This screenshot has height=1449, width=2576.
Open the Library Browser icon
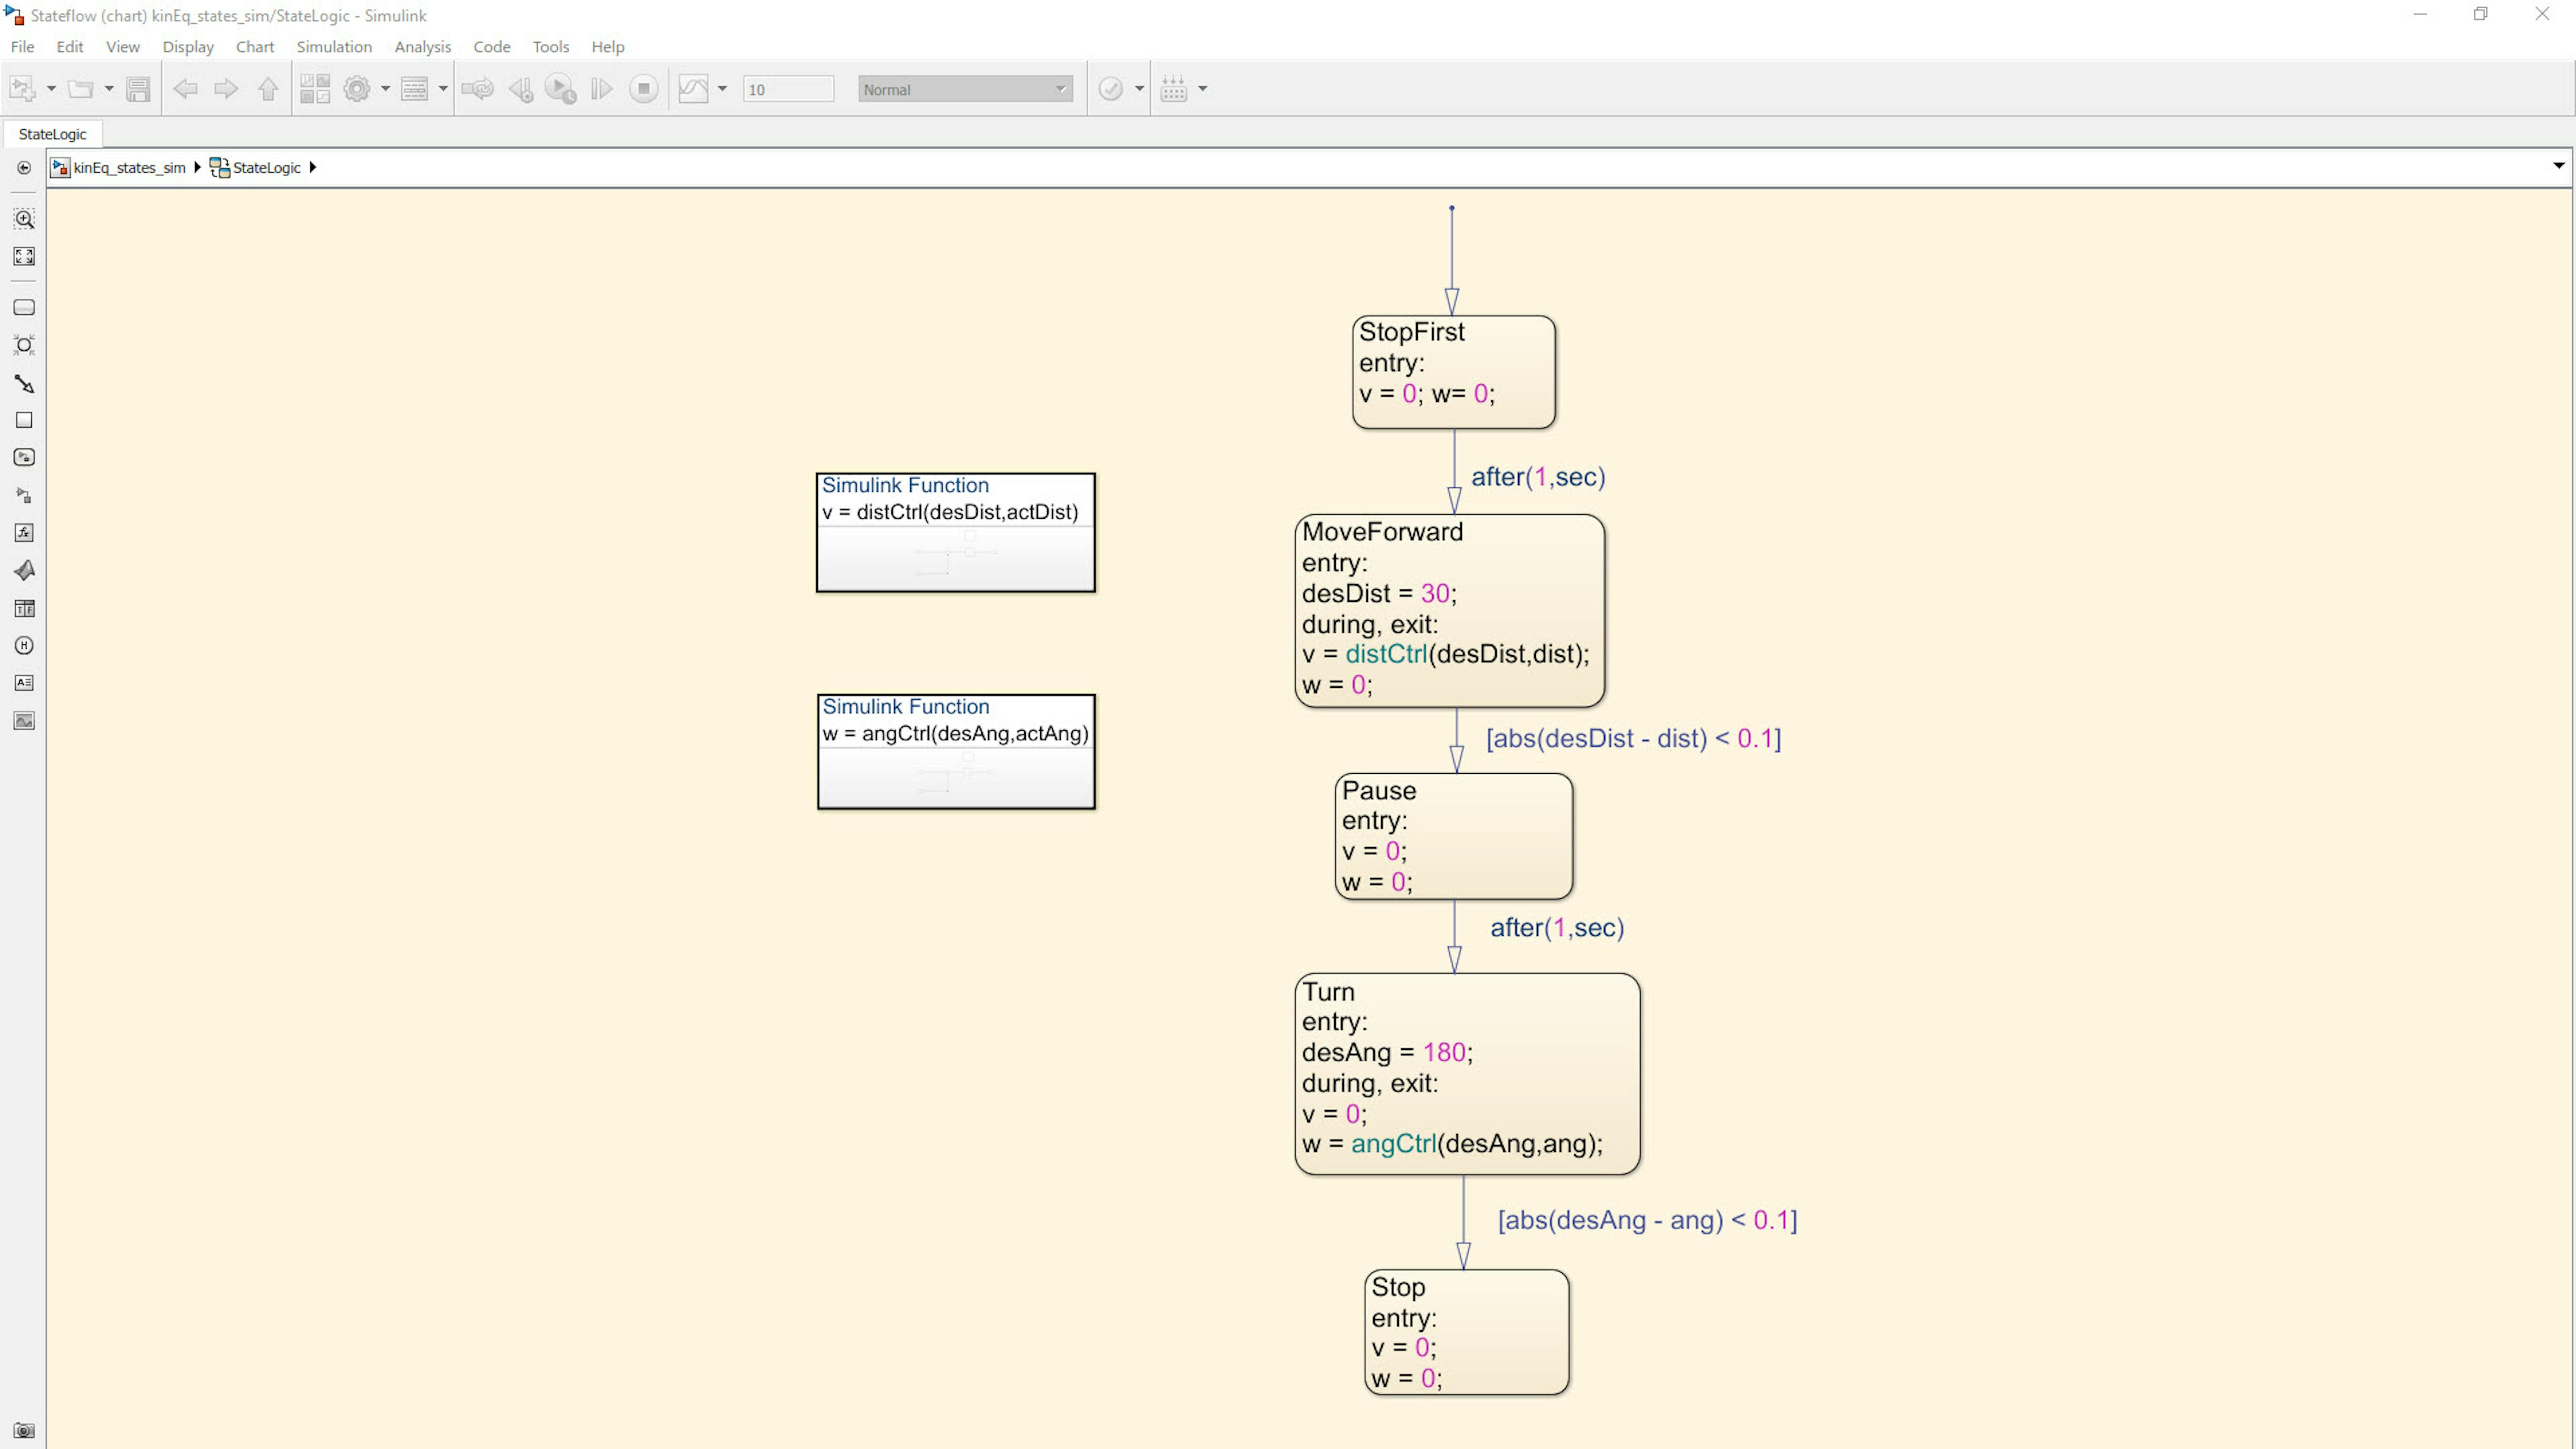315,89
